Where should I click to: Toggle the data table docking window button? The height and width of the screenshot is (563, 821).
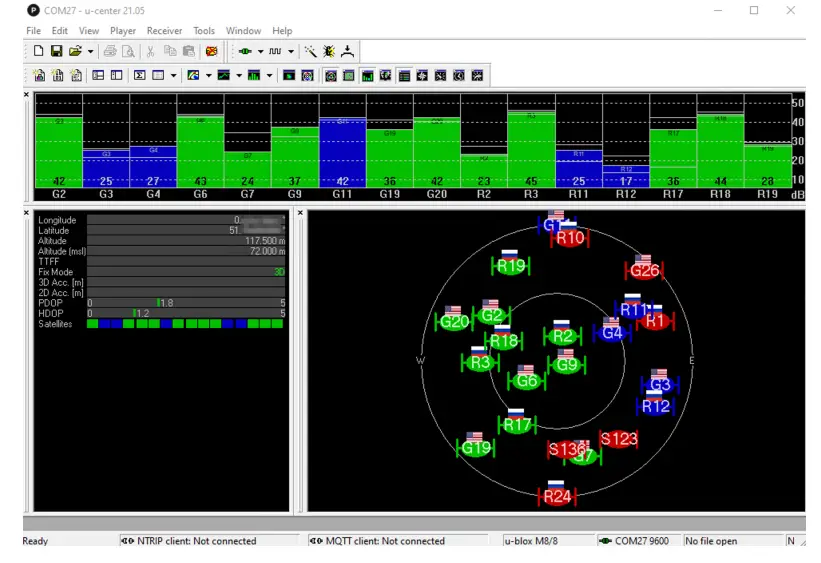click(x=404, y=75)
